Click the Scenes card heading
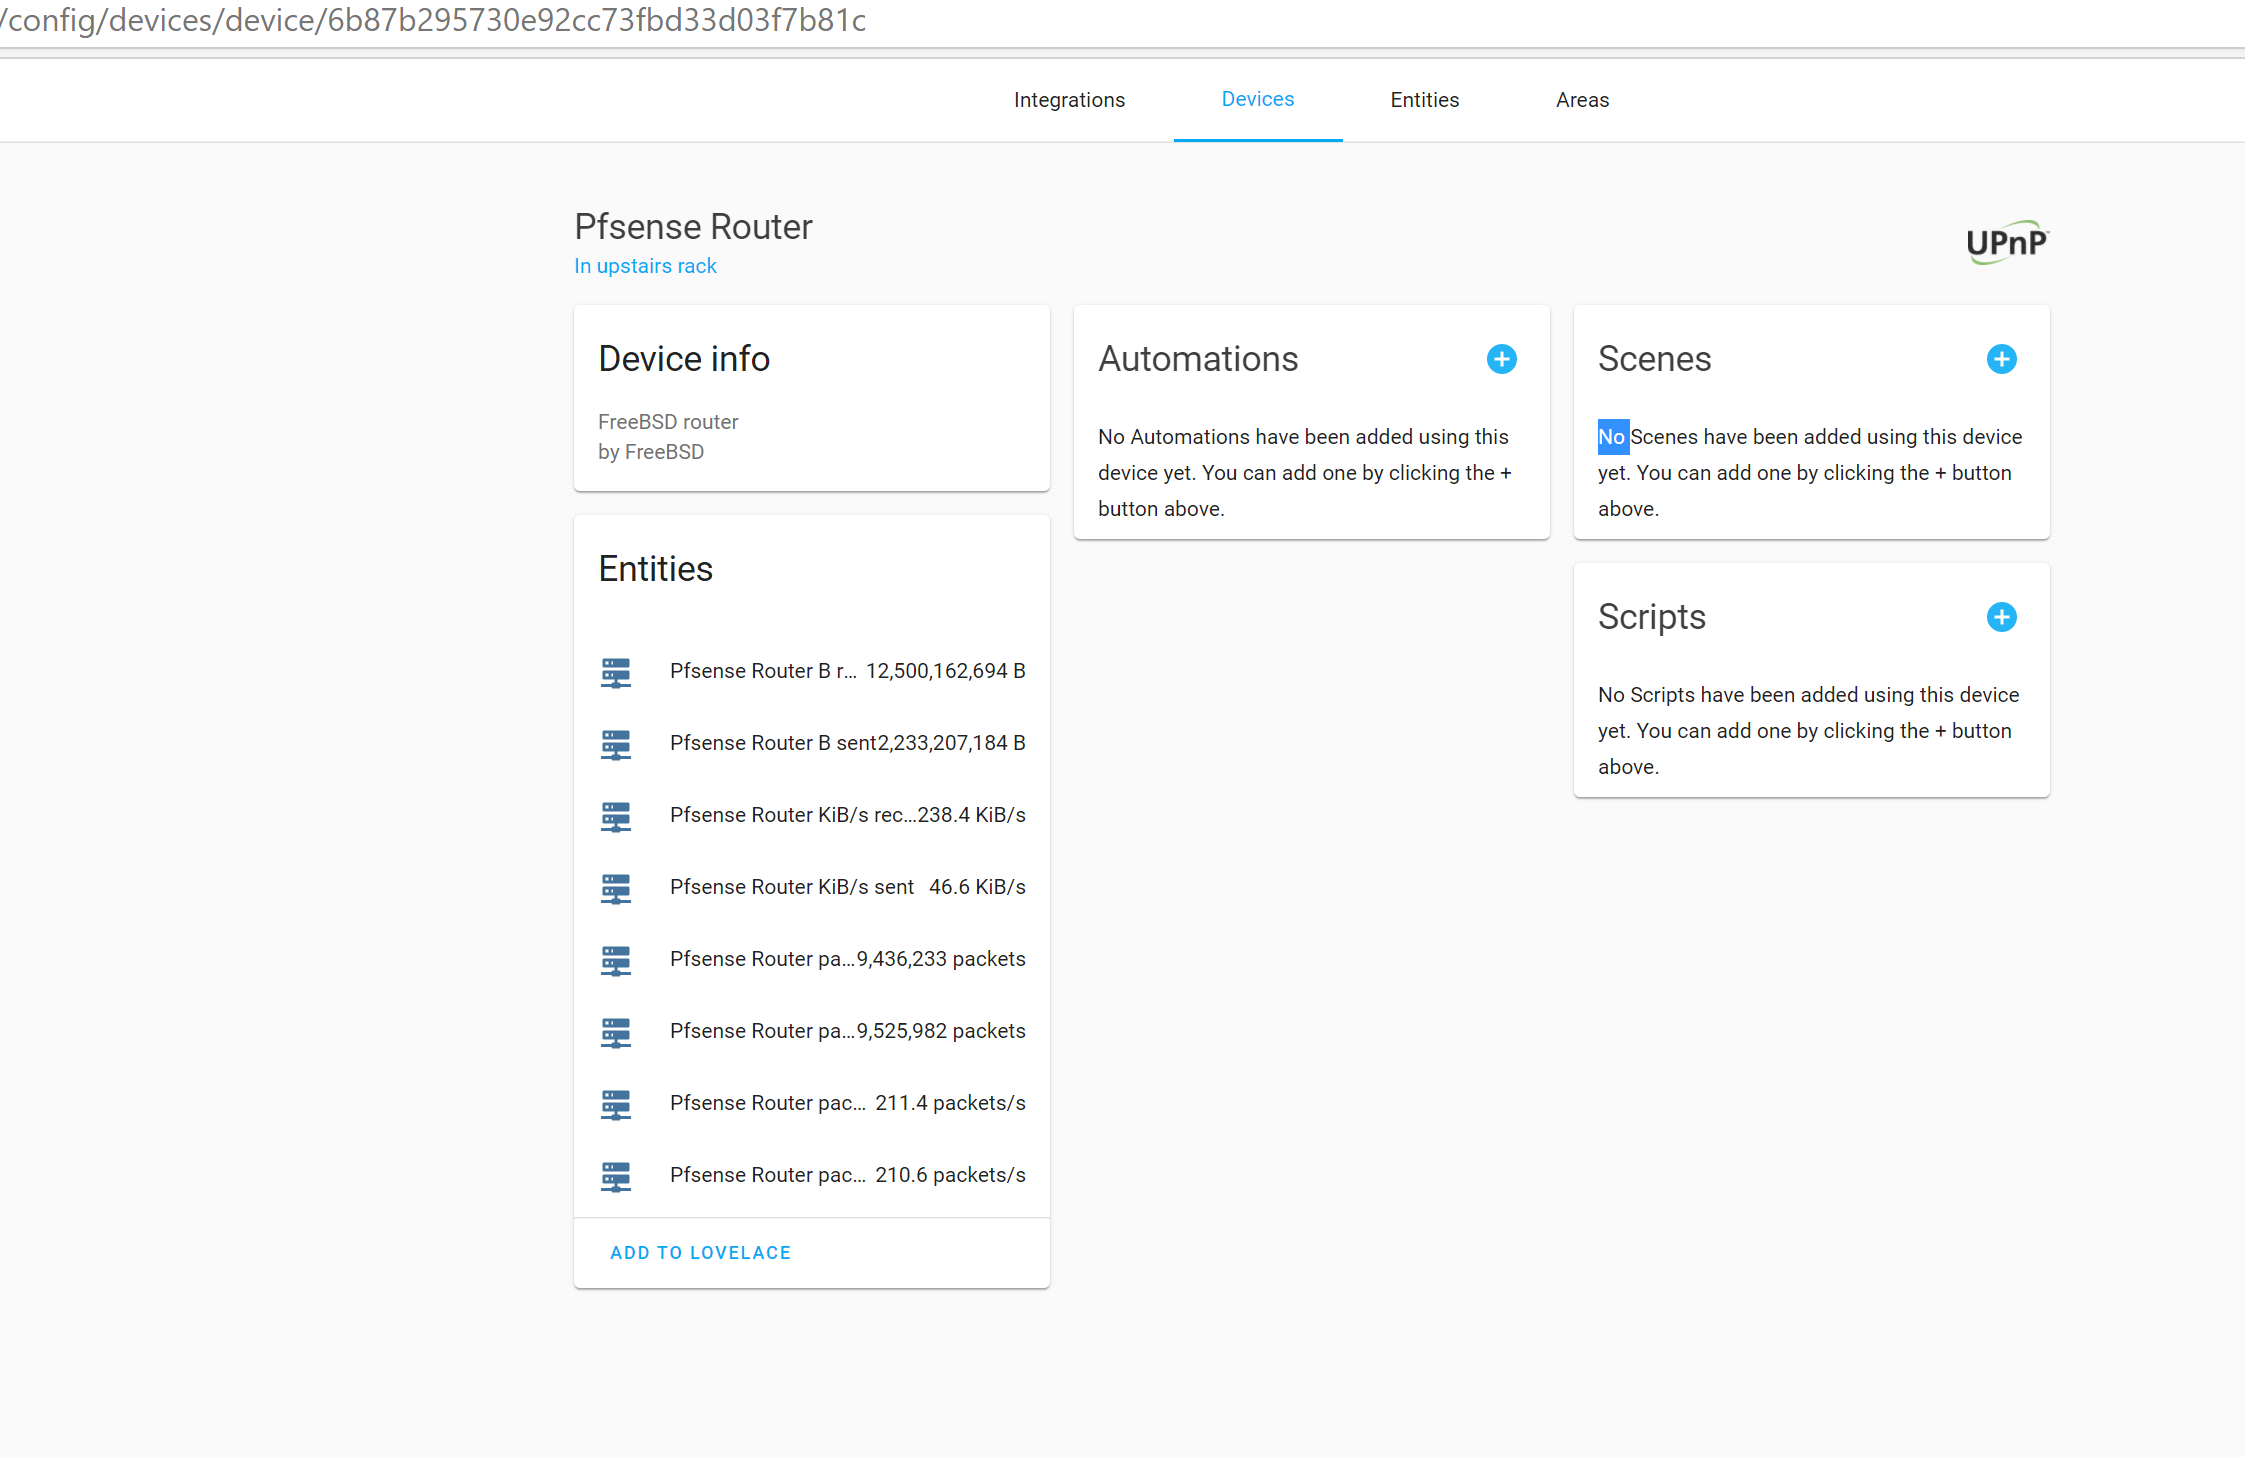The height and width of the screenshot is (1457, 2245). tap(1654, 359)
